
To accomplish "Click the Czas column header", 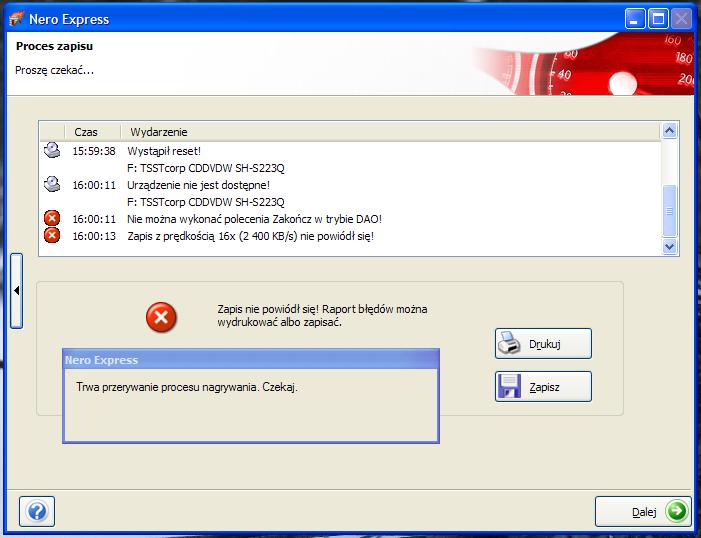I will 93,132.
